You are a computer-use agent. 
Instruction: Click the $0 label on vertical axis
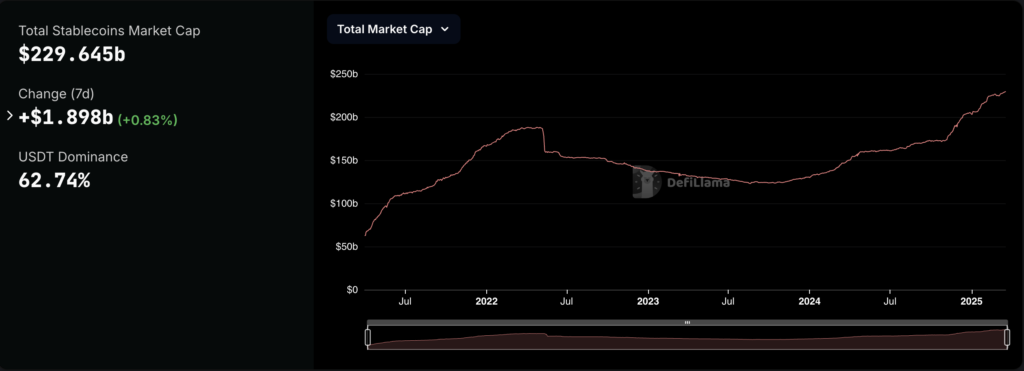(351, 289)
